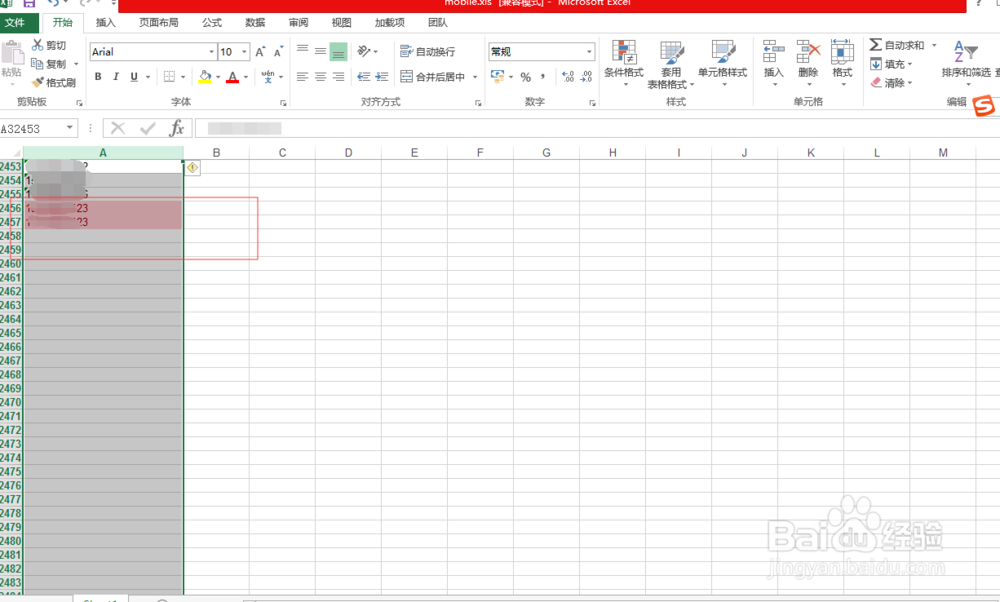Open Merge and Center dropdown arrow
Viewport: 1000px width, 602px height.
[475, 77]
